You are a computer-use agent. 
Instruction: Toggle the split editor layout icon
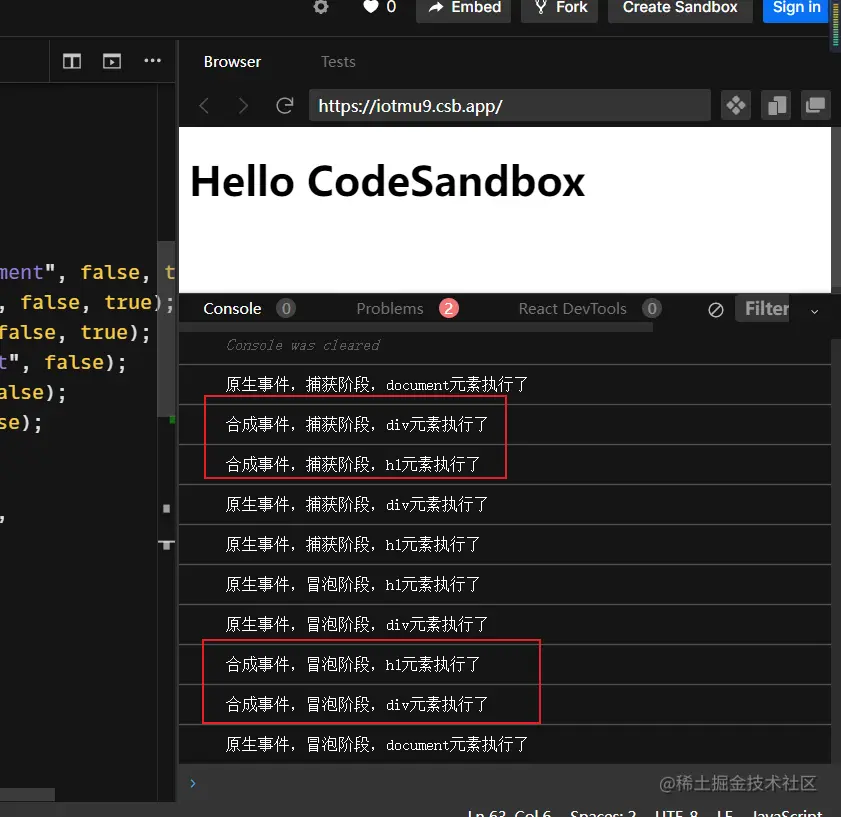click(x=72, y=61)
